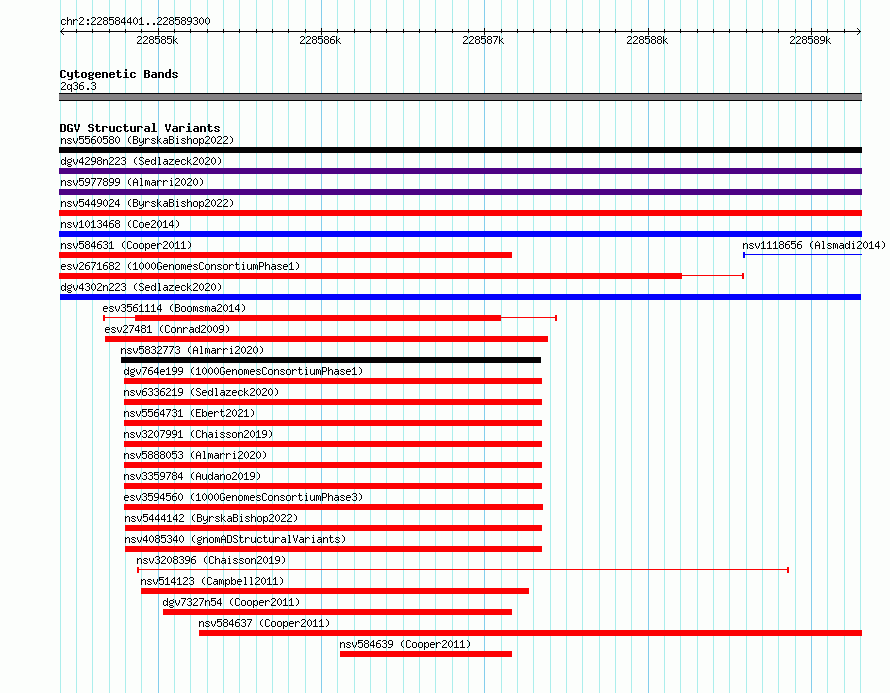The image size is (890, 693).
Task: Open variant nsv5977899 (Almarri2020)
Action: [132, 182]
